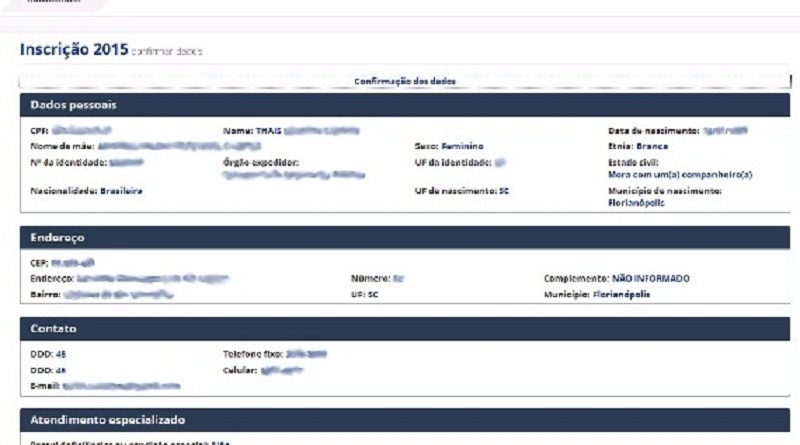800x445 pixels.
Task: Click the blurred E-mail address
Action: (121, 385)
